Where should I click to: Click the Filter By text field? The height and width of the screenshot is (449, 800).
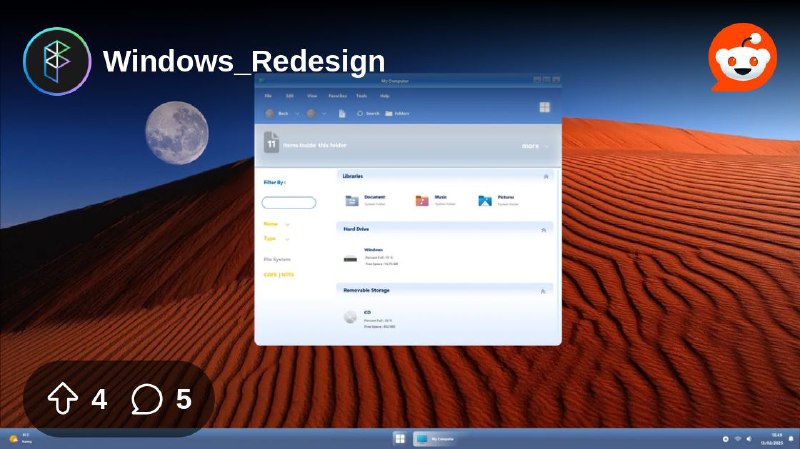[x=289, y=203]
